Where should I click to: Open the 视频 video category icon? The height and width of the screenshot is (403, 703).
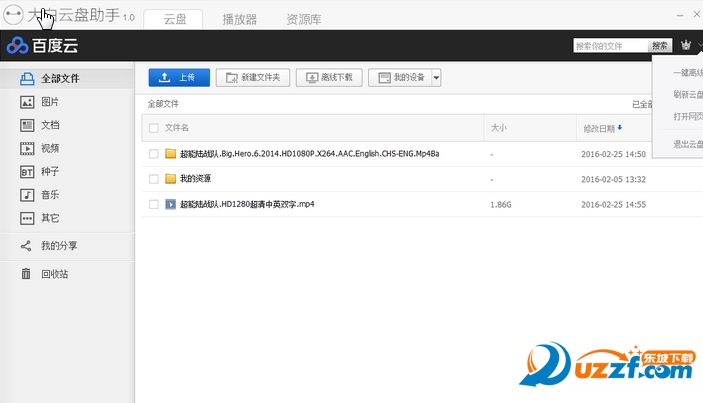pyautogui.click(x=27, y=148)
